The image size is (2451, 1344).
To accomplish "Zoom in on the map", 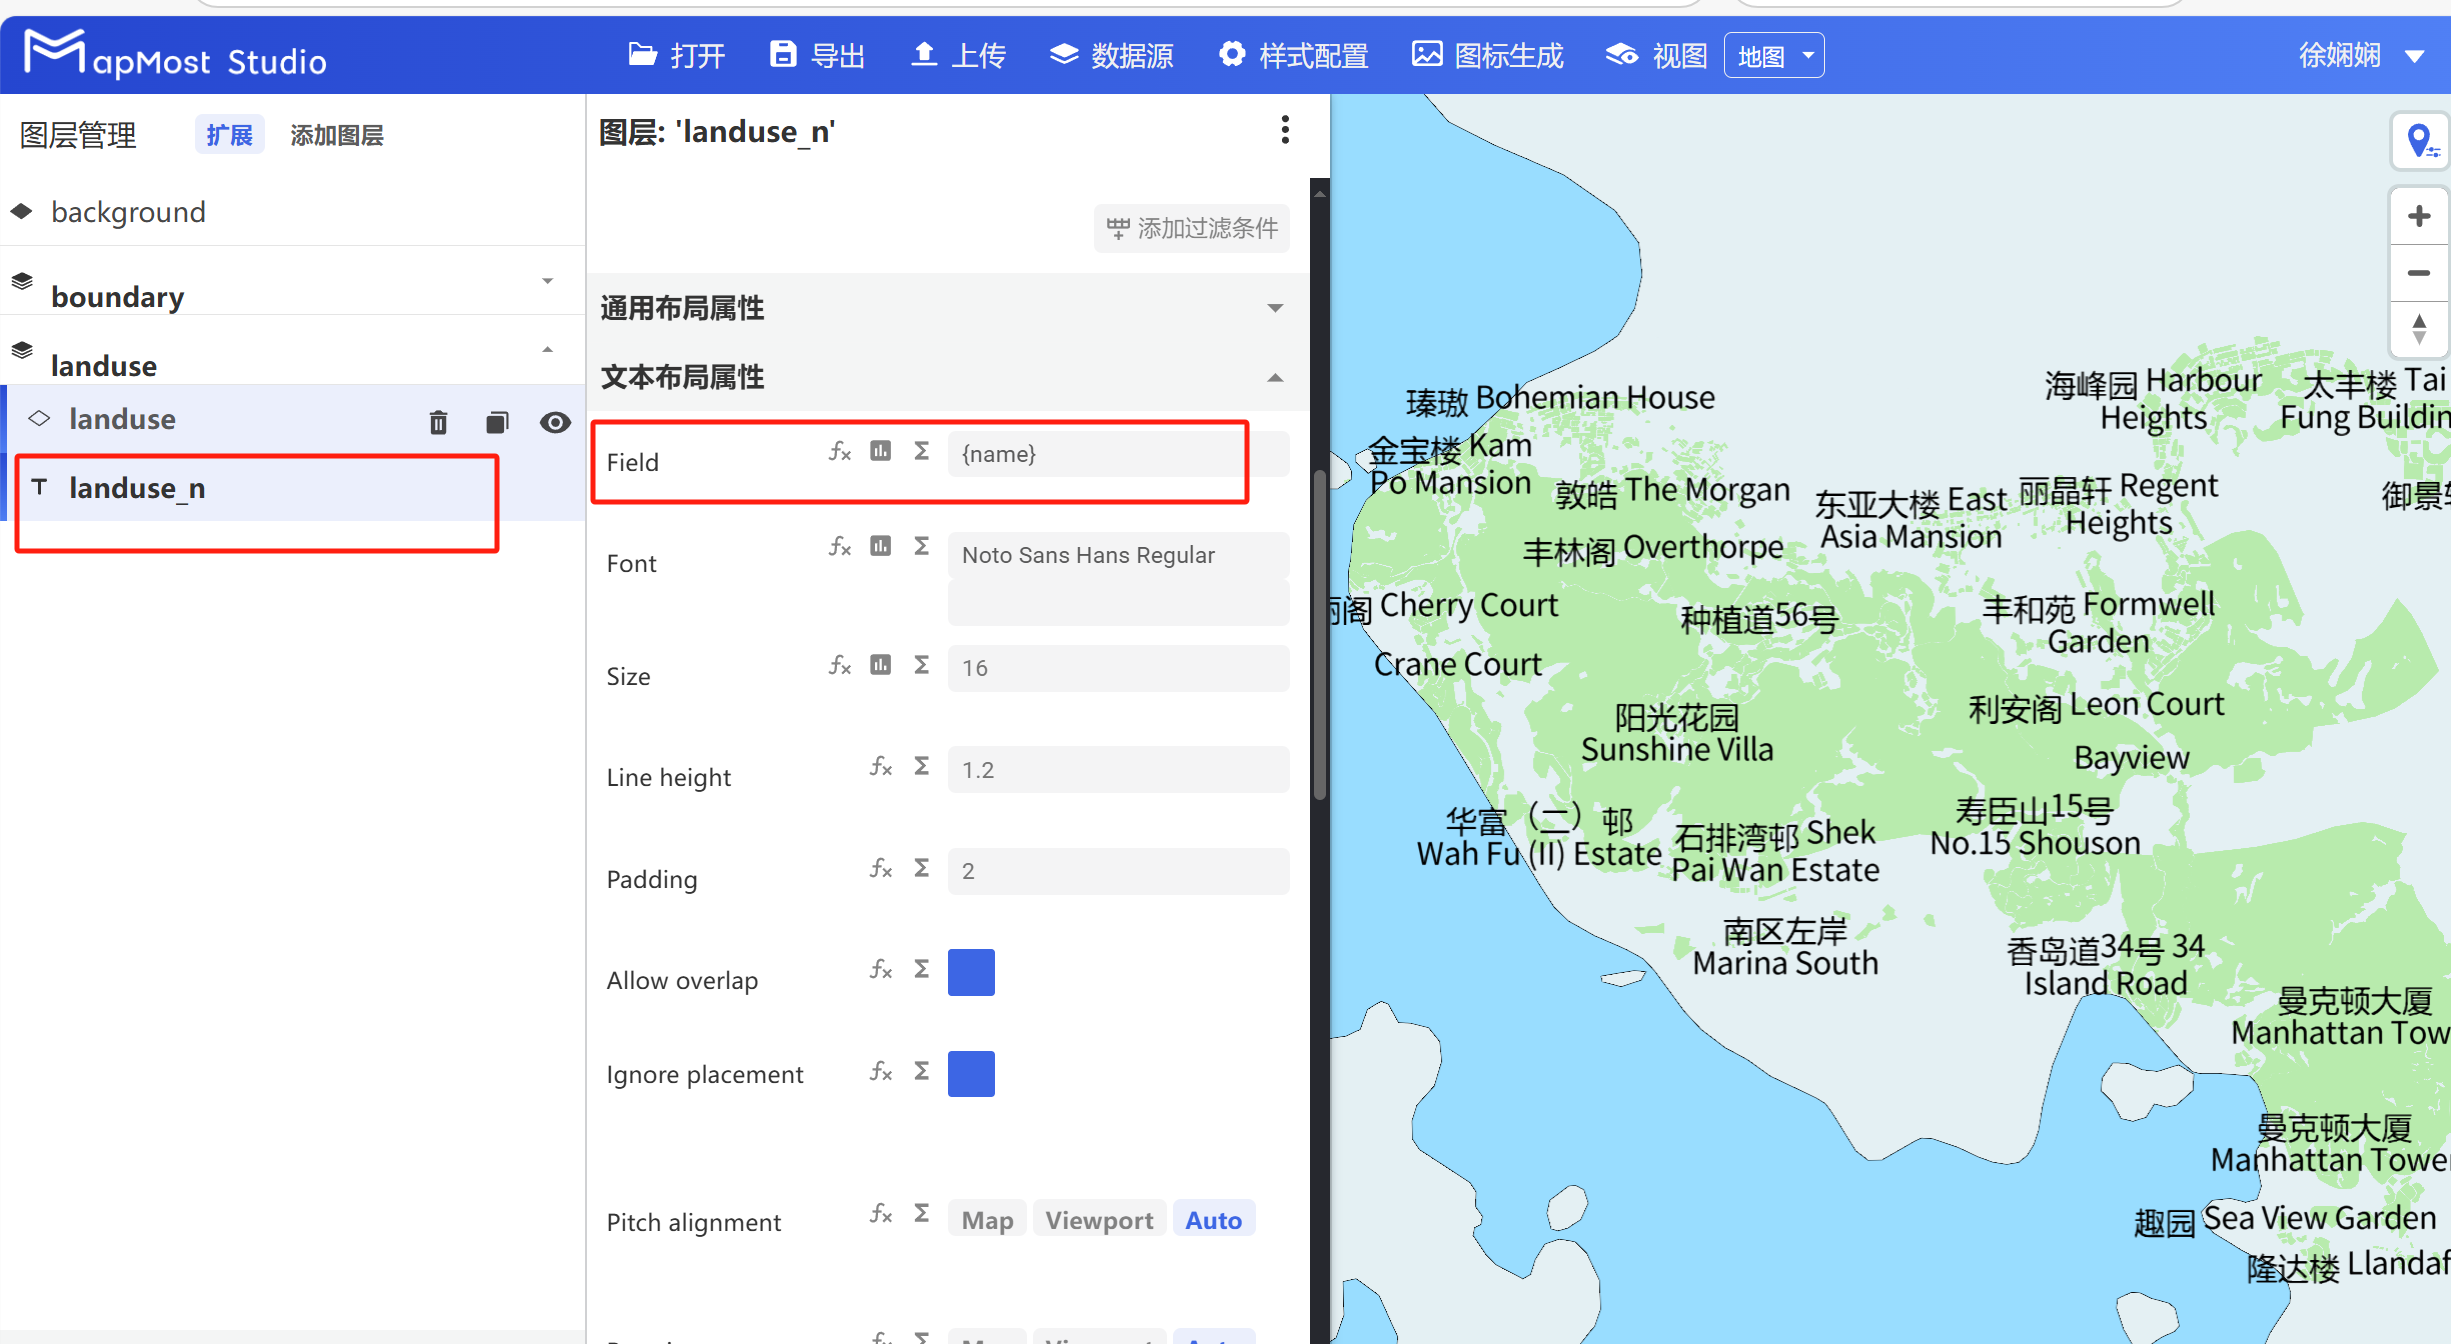I will pos(2419,215).
